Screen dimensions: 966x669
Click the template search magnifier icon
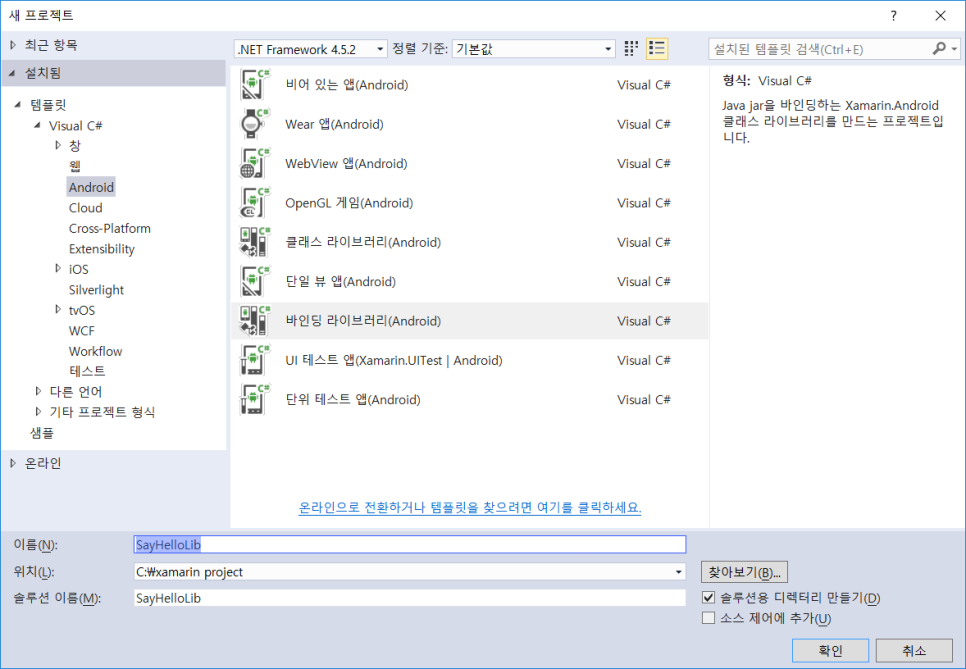tap(939, 49)
